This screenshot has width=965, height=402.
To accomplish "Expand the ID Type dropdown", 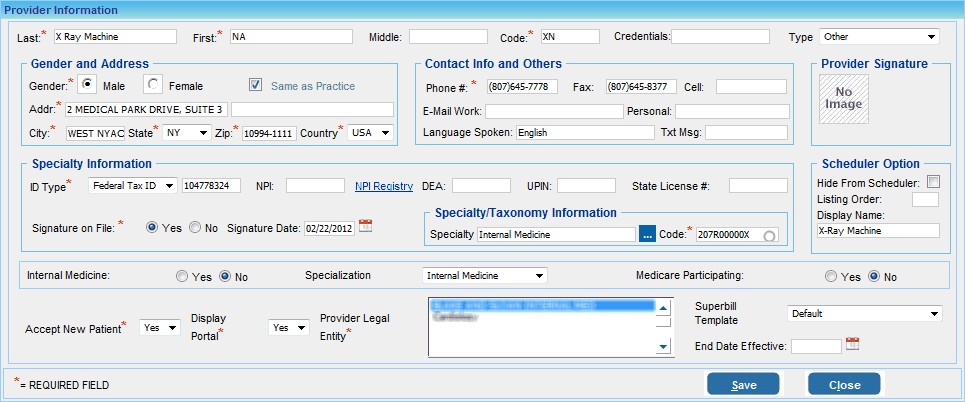I will (132, 186).
